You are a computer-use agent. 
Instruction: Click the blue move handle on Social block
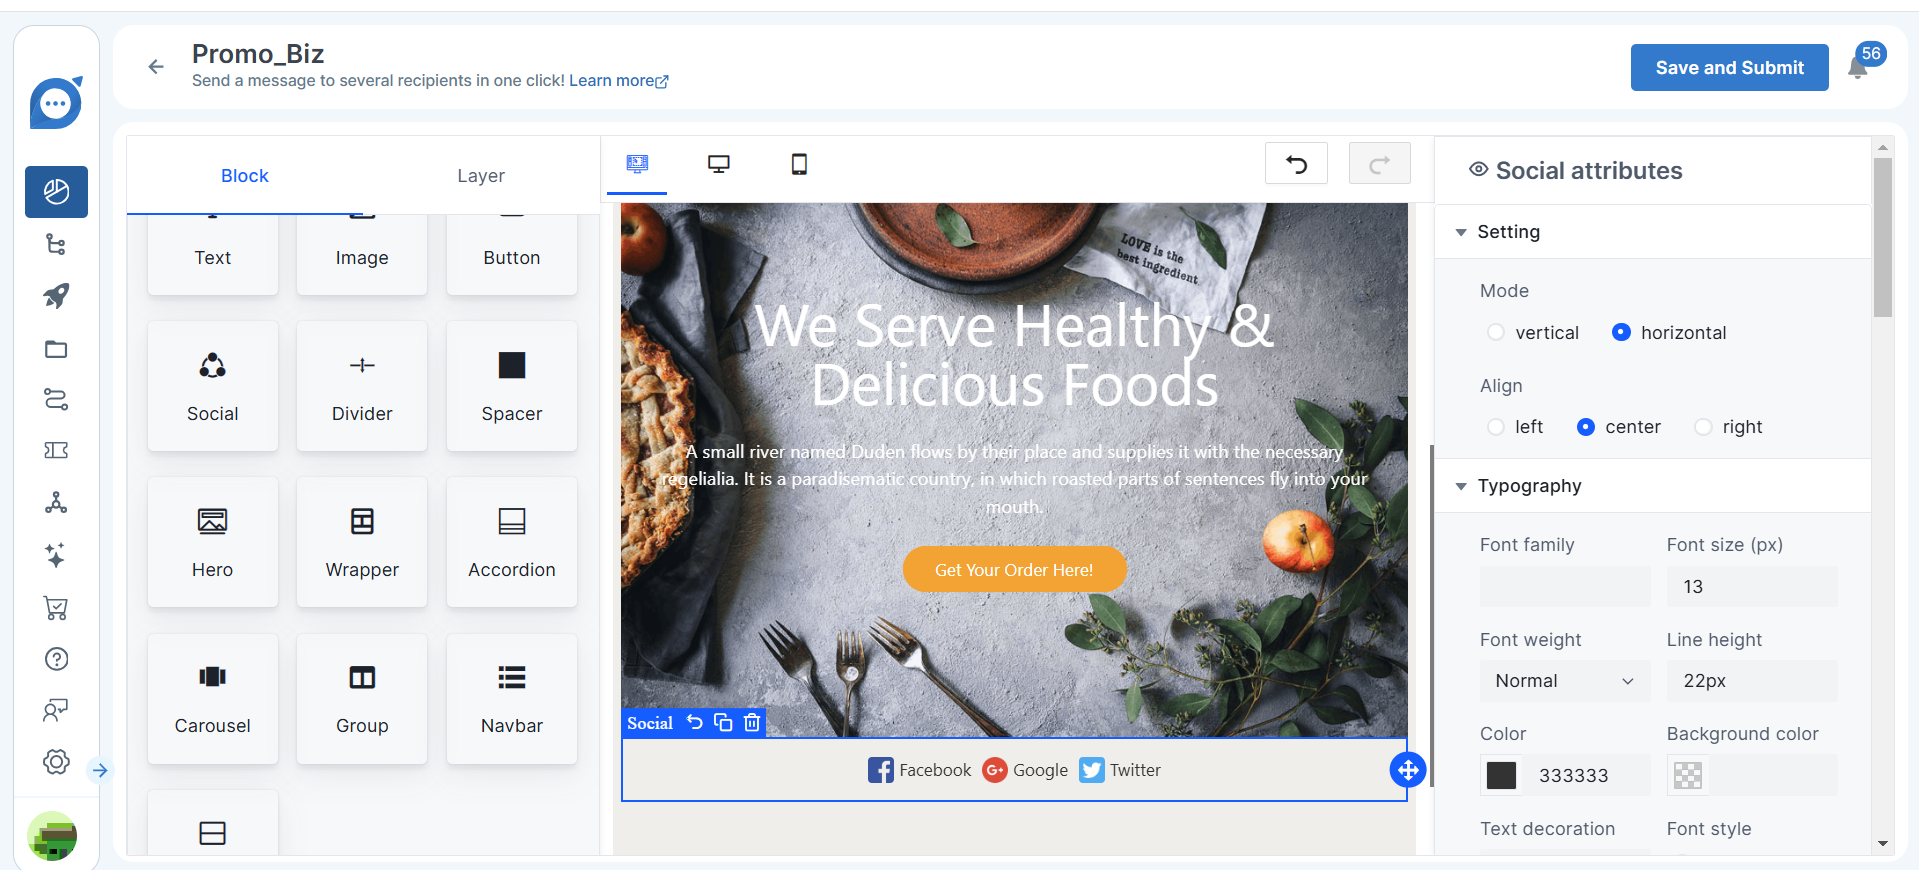tap(1408, 770)
